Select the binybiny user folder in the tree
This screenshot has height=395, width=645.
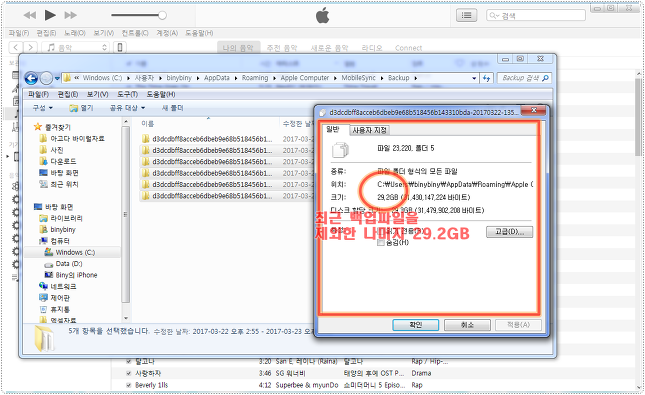(x=58, y=230)
